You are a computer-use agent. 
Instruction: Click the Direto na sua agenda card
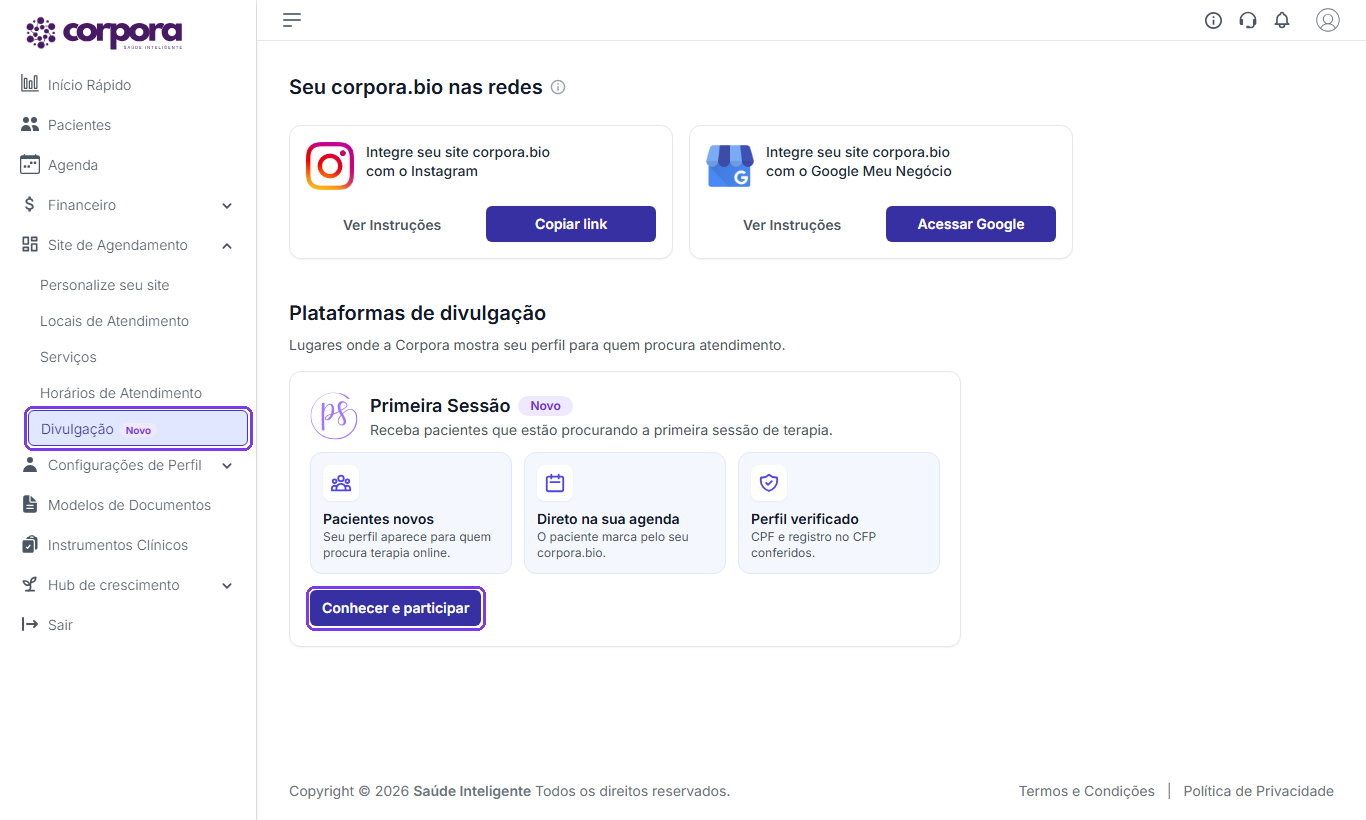[x=625, y=513]
